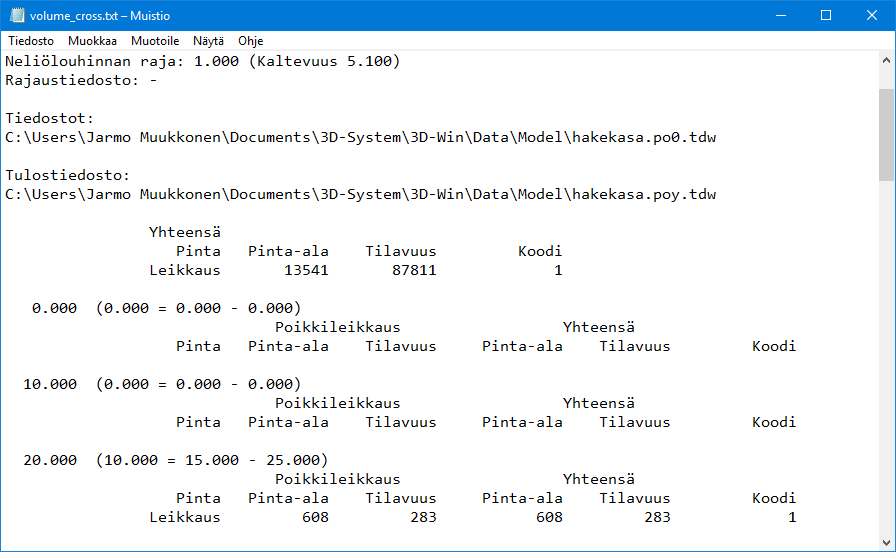Click the vertical scrollbar thumb
The height and width of the screenshot is (552, 896).
887,135
